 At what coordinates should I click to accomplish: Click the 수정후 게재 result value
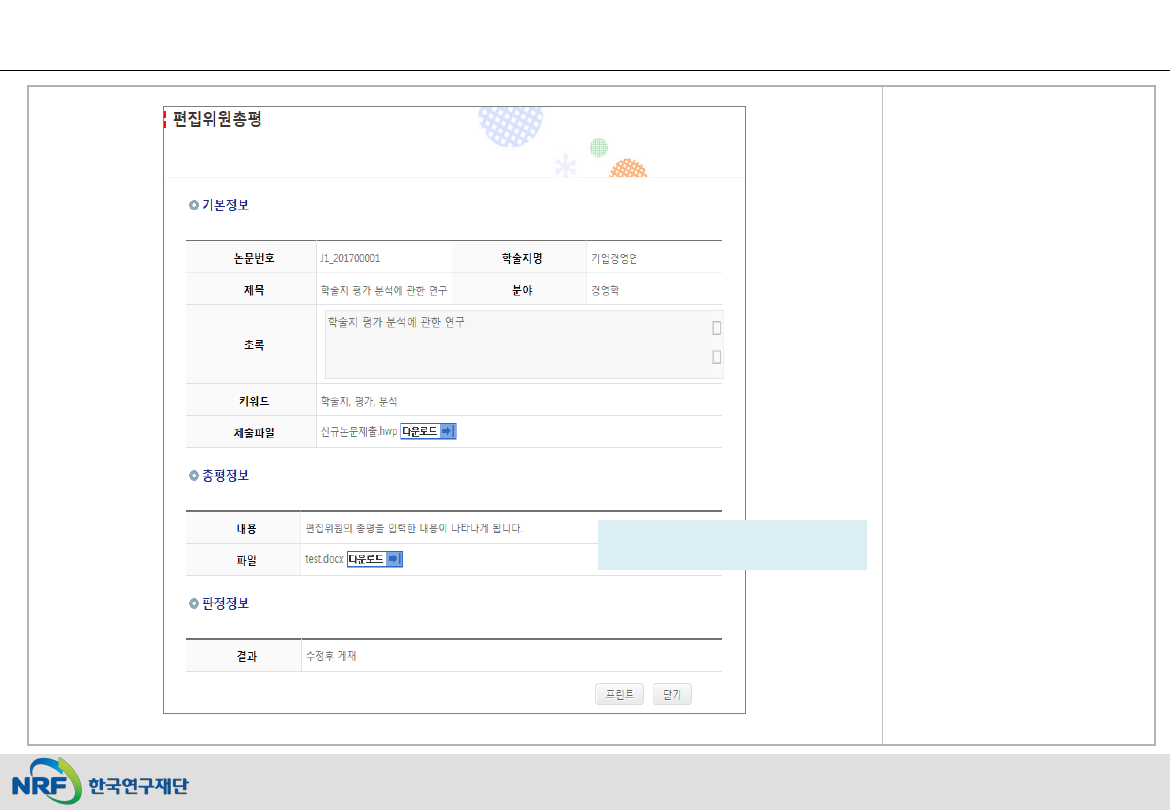point(331,657)
